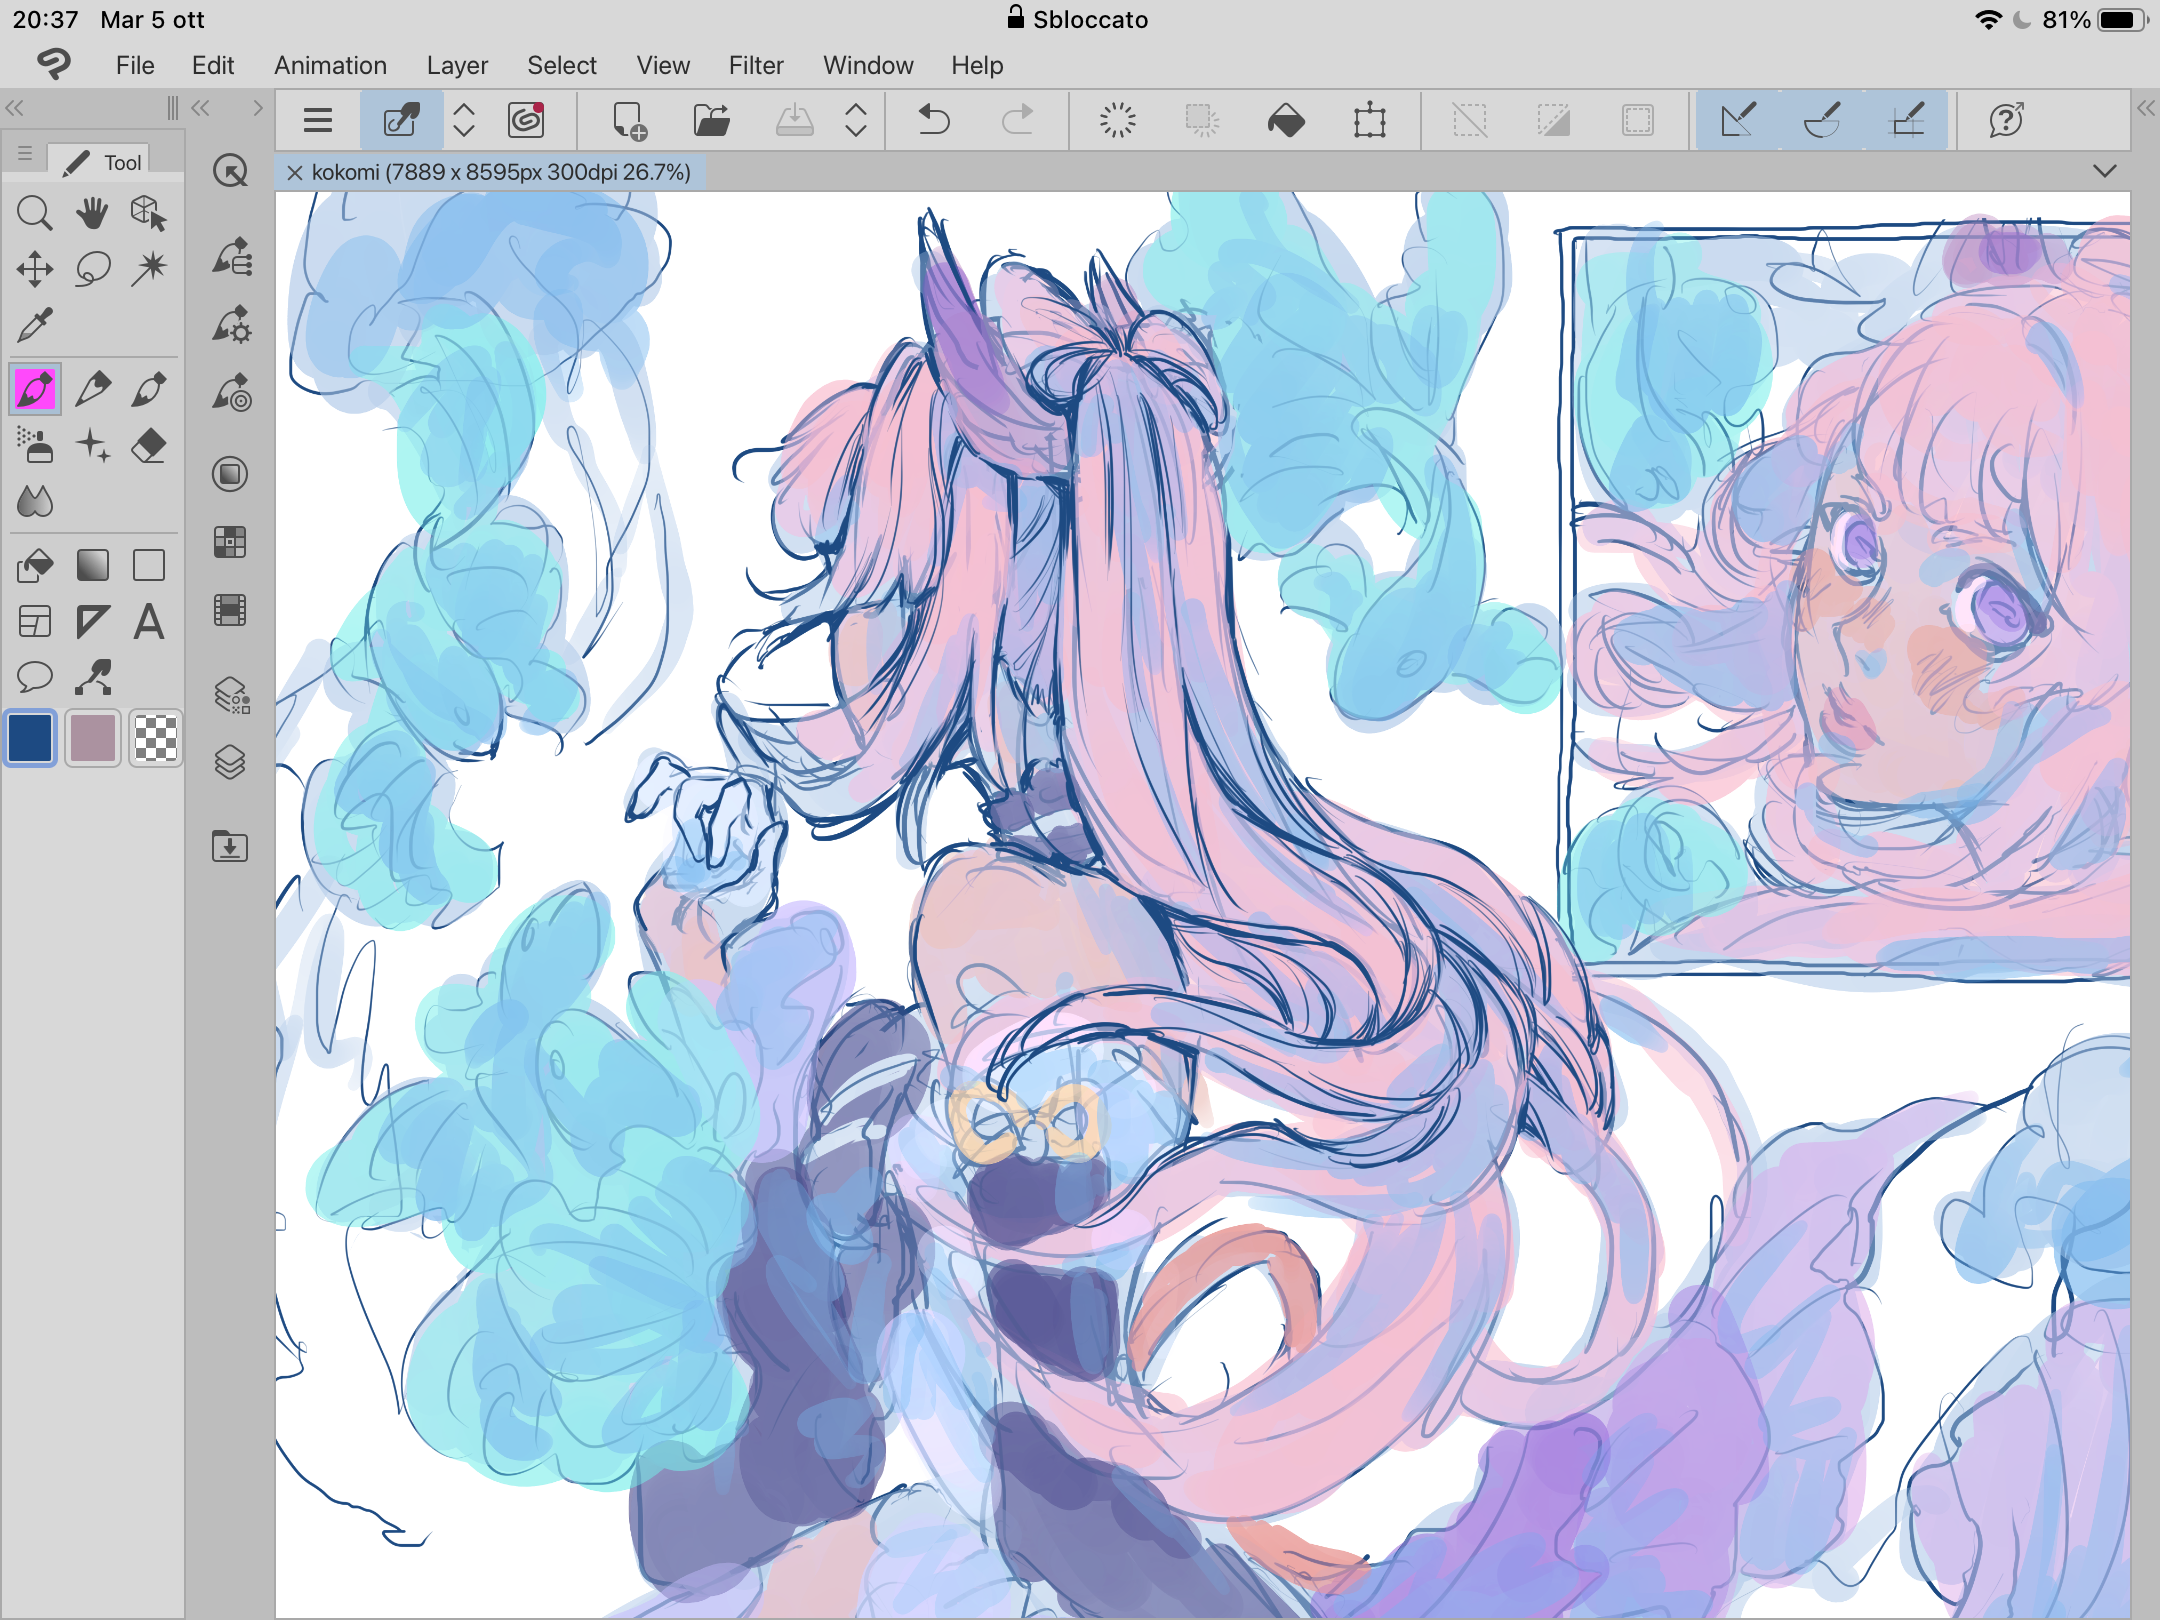Open the Material download palette icon
Screen dimensions: 2160x1620
pyautogui.click(x=231, y=846)
